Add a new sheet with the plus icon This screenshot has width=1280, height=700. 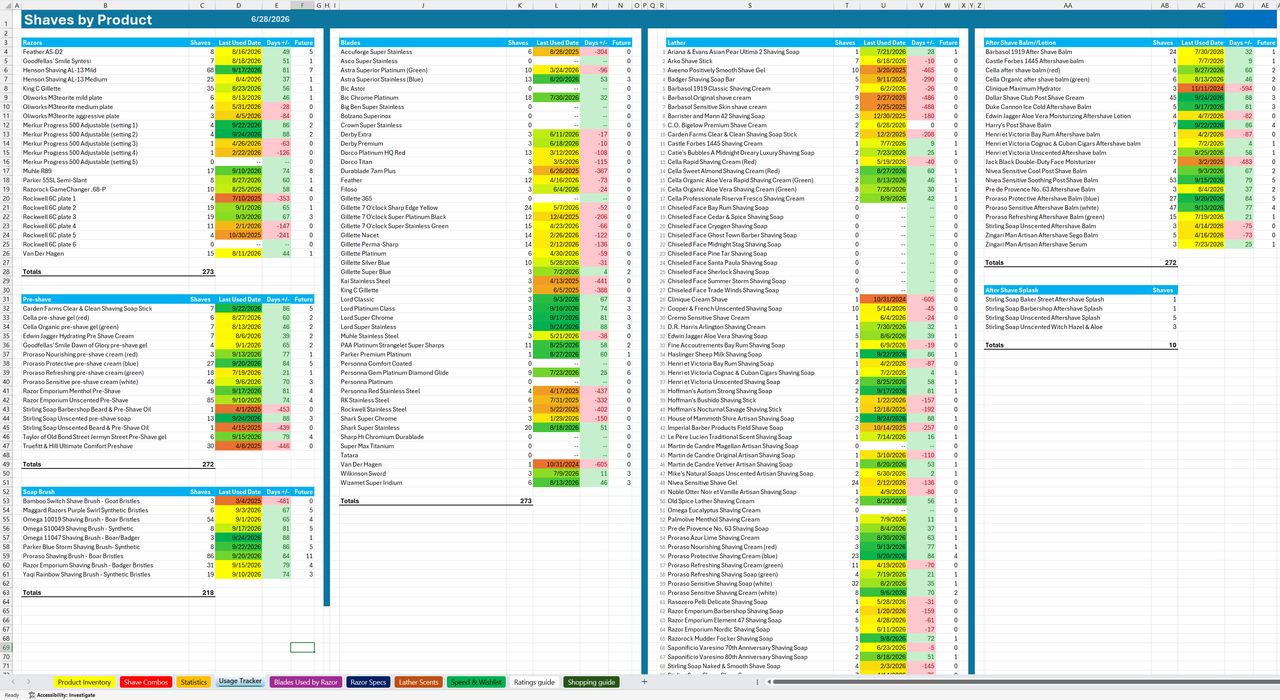tap(644, 682)
